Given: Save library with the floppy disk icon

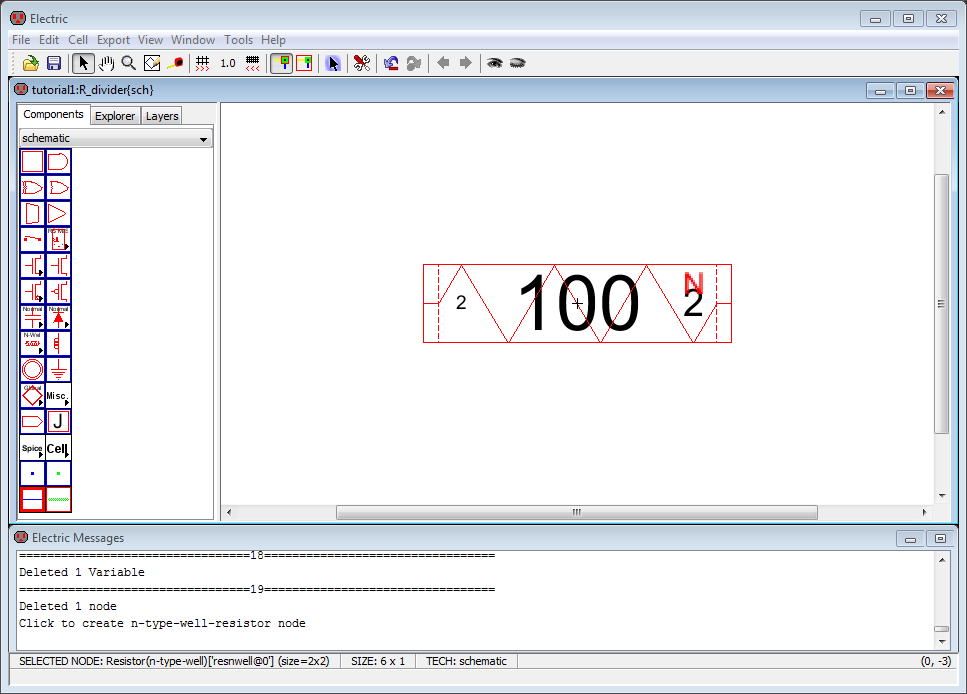Looking at the screenshot, I should pyautogui.click(x=54, y=63).
